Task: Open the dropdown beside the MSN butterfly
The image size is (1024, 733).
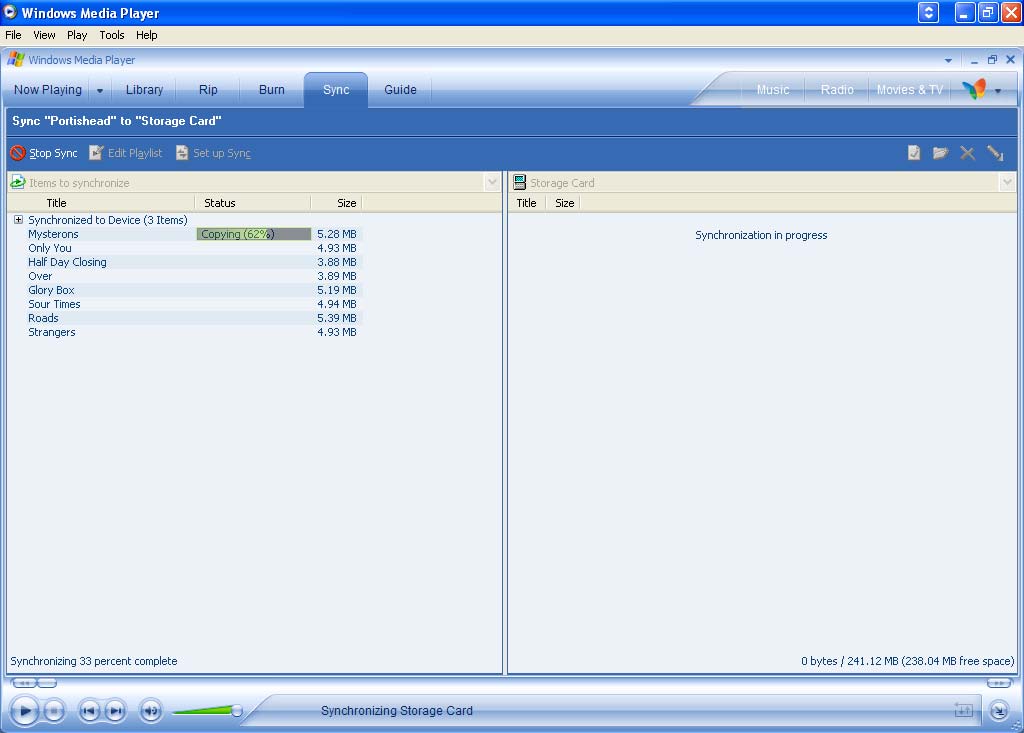Action: 998,90
